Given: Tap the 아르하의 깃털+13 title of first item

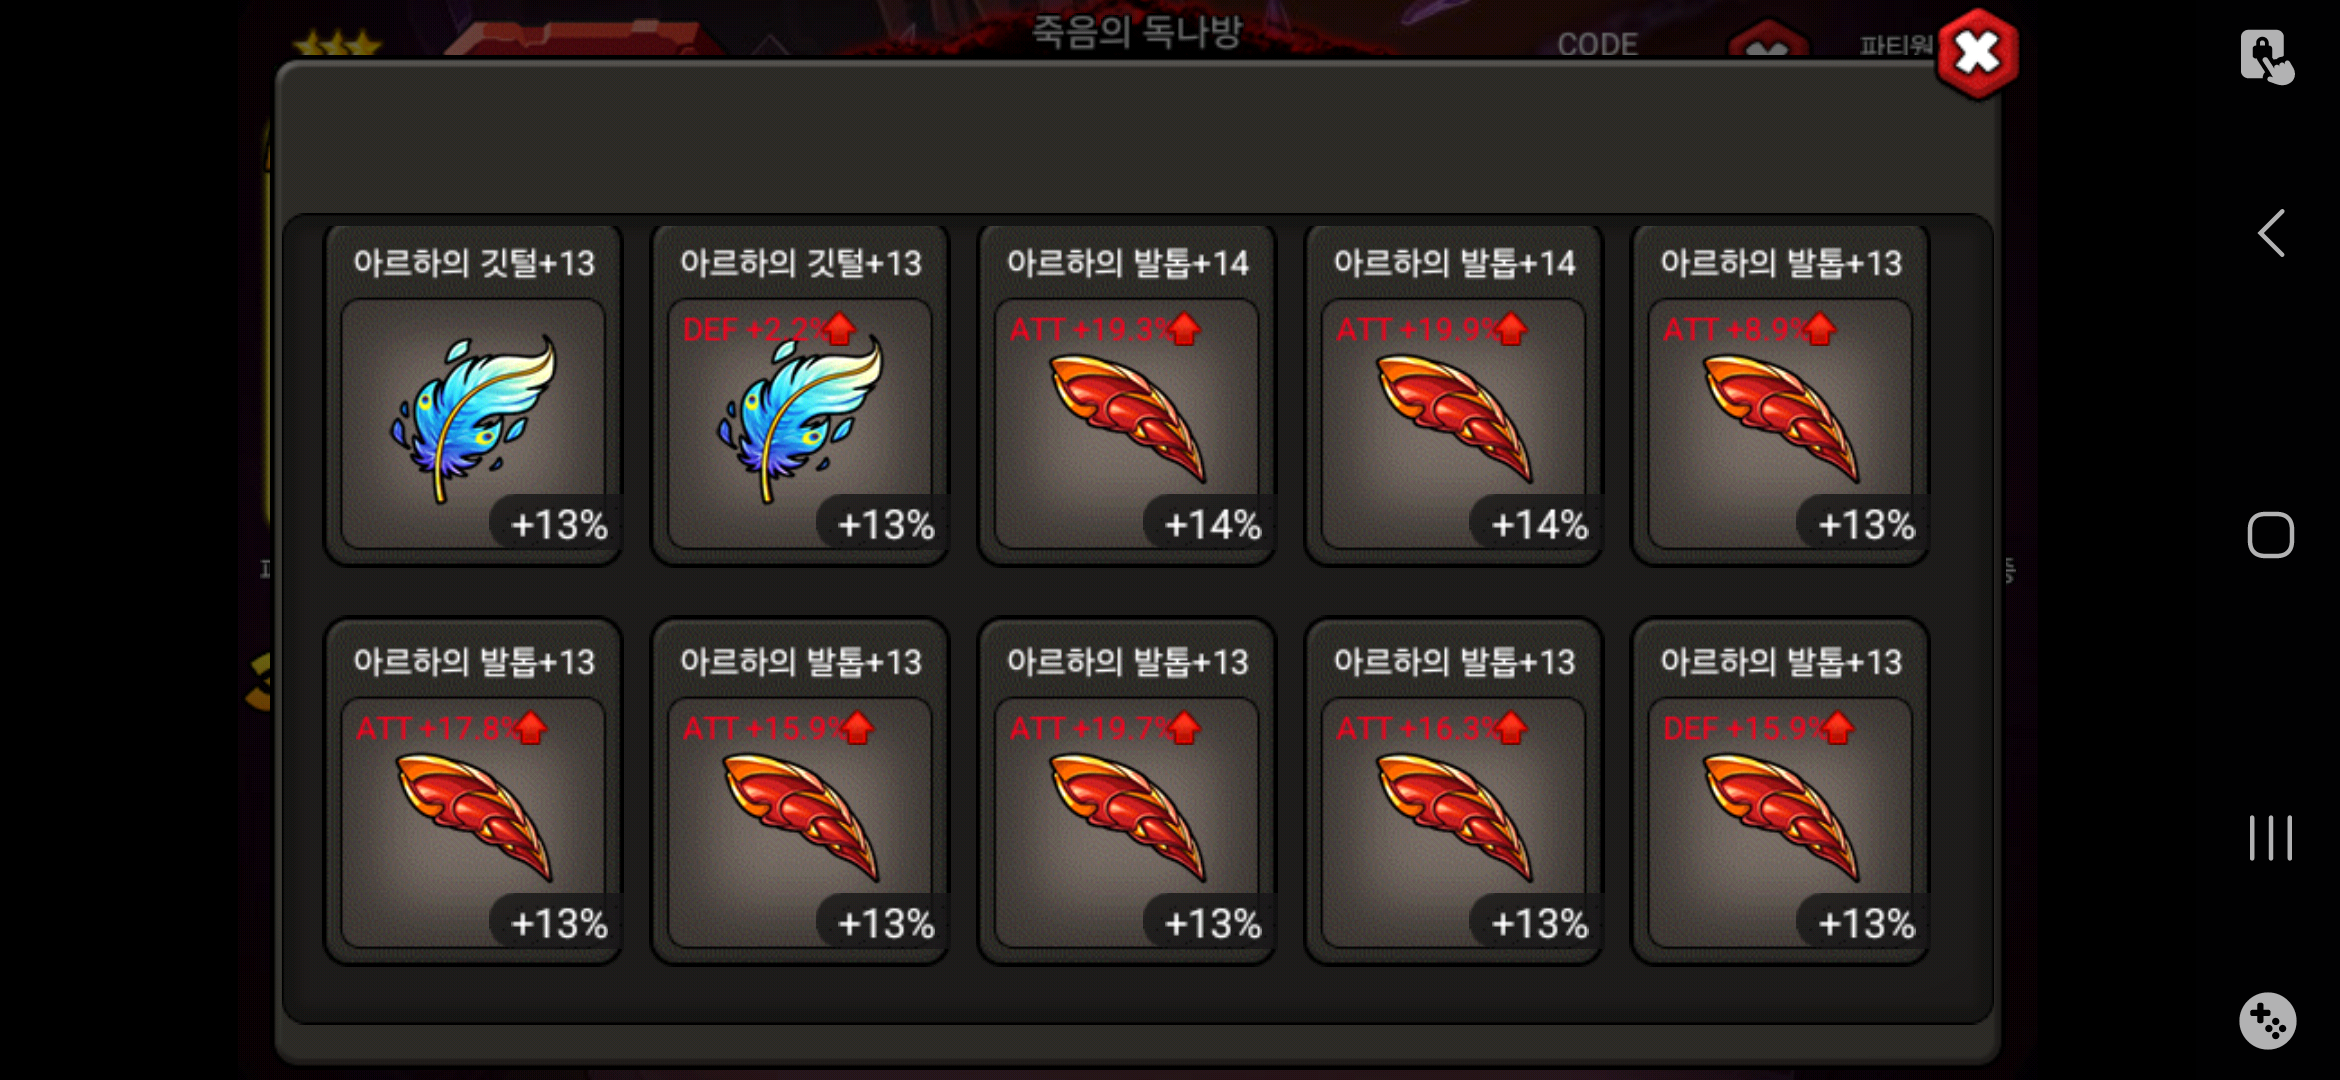Looking at the screenshot, I should (x=474, y=263).
